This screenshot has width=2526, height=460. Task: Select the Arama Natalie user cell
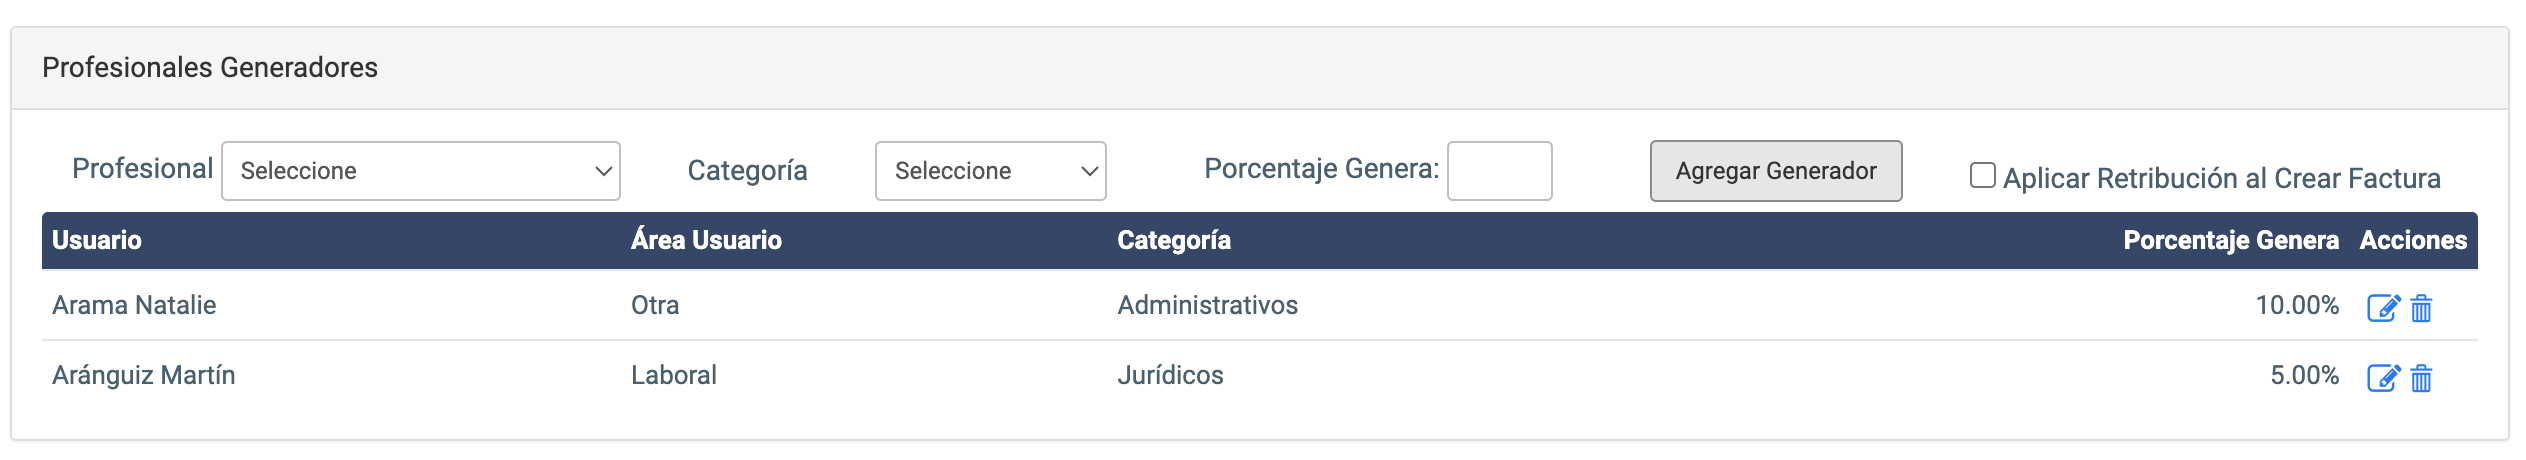click(x=134, y=305)
